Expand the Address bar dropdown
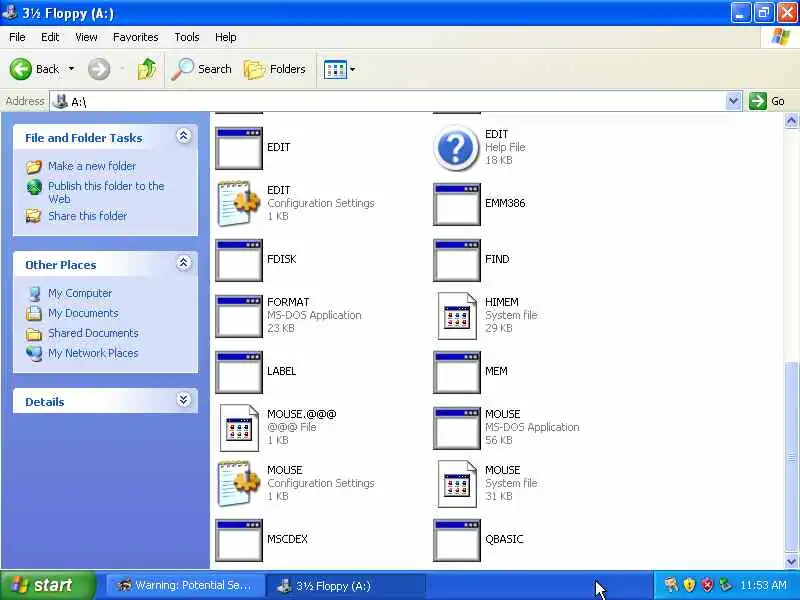 pos(733,101)
